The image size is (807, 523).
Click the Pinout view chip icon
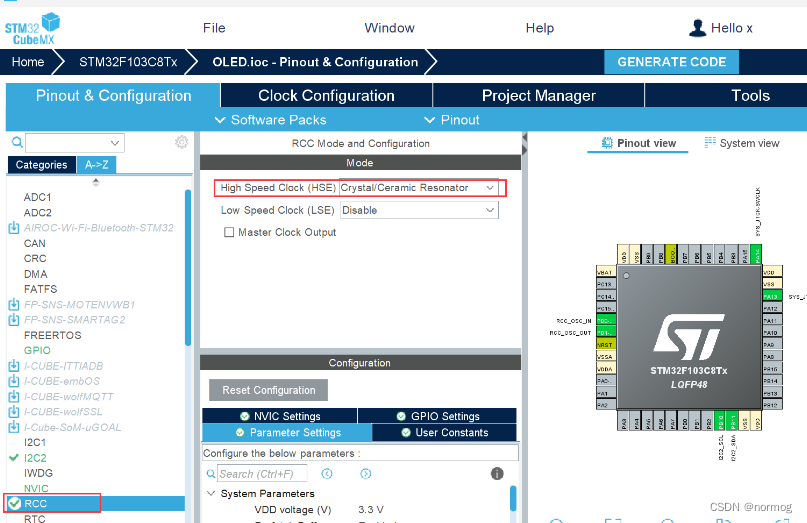pyautogui.click(x=607, y=143)
